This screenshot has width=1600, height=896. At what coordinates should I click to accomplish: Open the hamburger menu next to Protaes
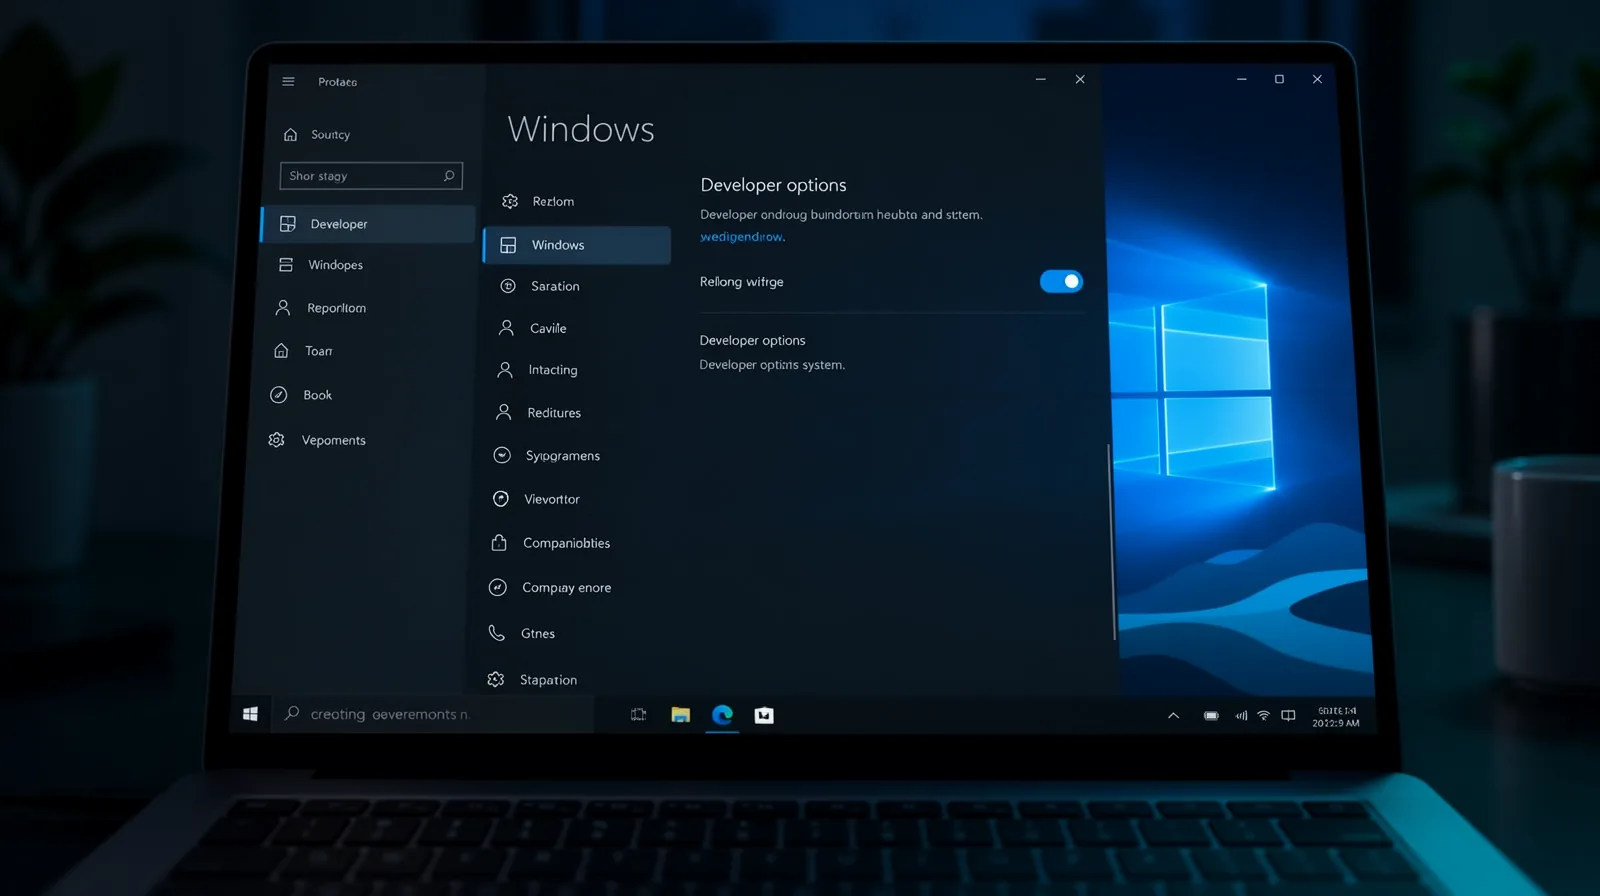(x=288, y=82)
